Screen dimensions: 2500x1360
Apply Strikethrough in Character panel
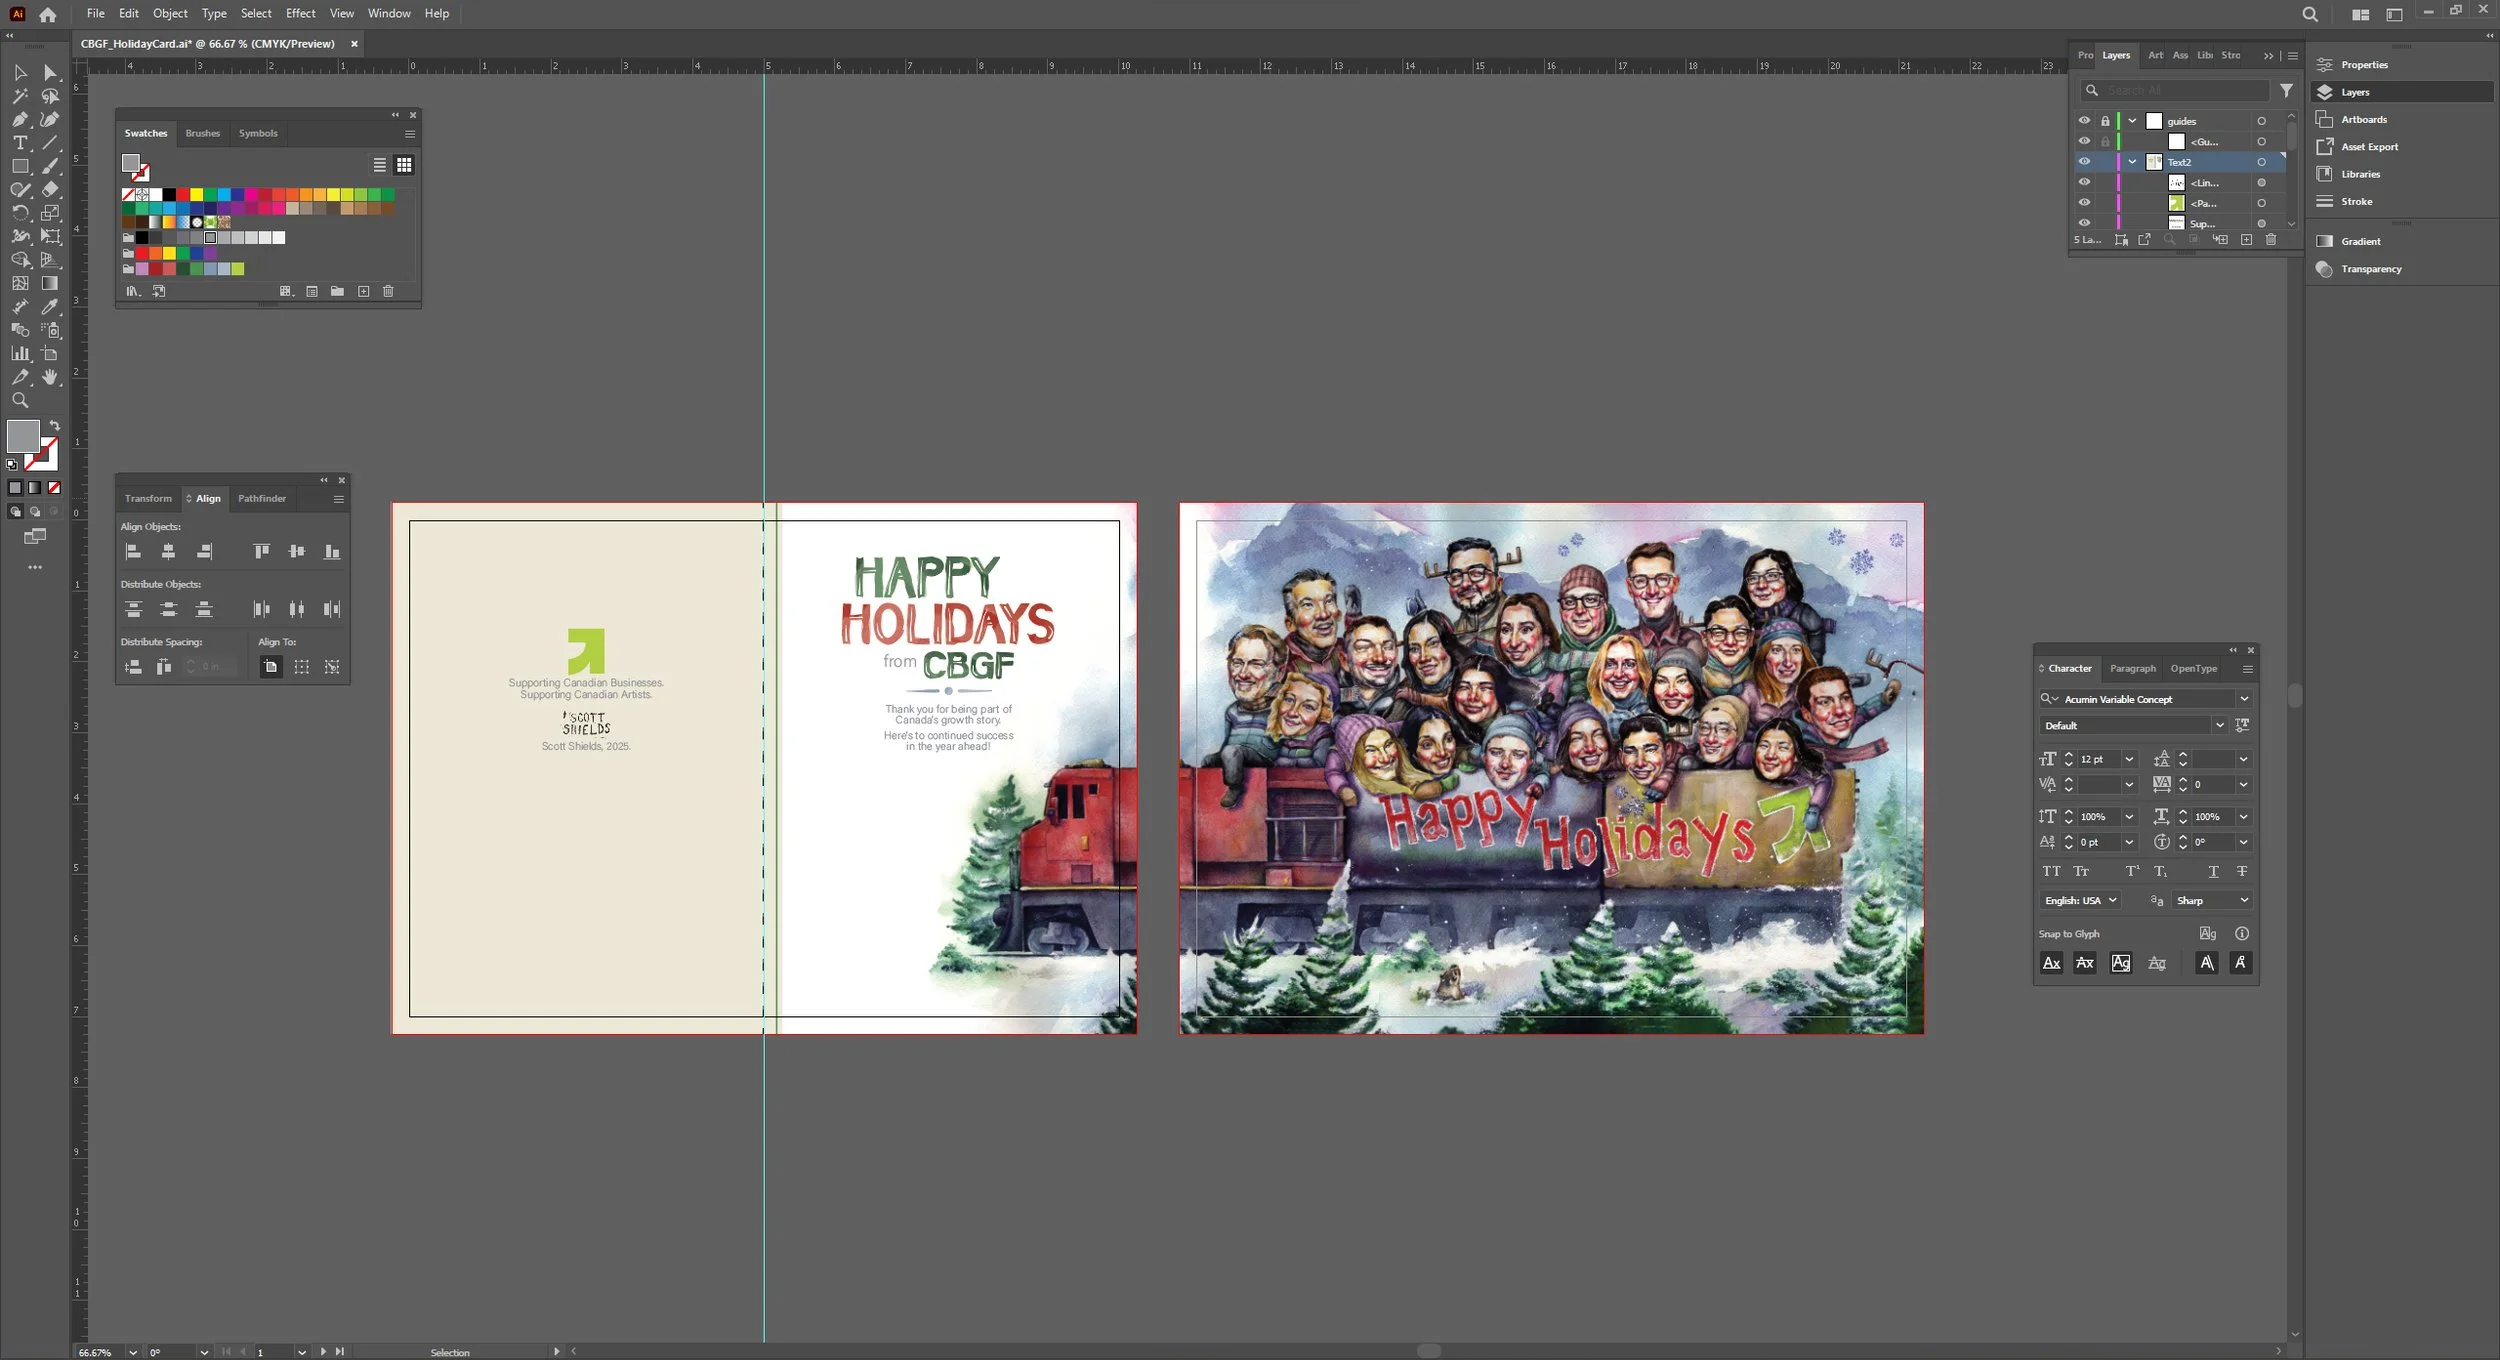[x=2242, y=871]
